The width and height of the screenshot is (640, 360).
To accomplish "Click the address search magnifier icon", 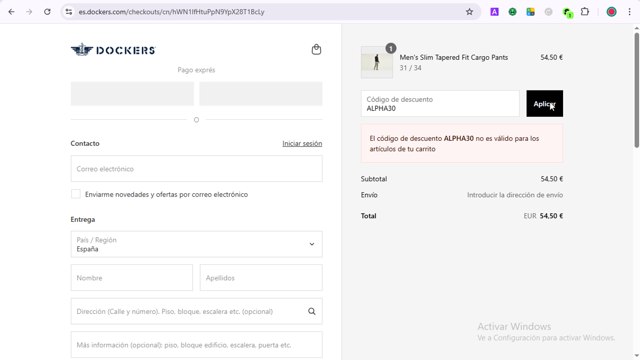I will (x=311, y=311).
